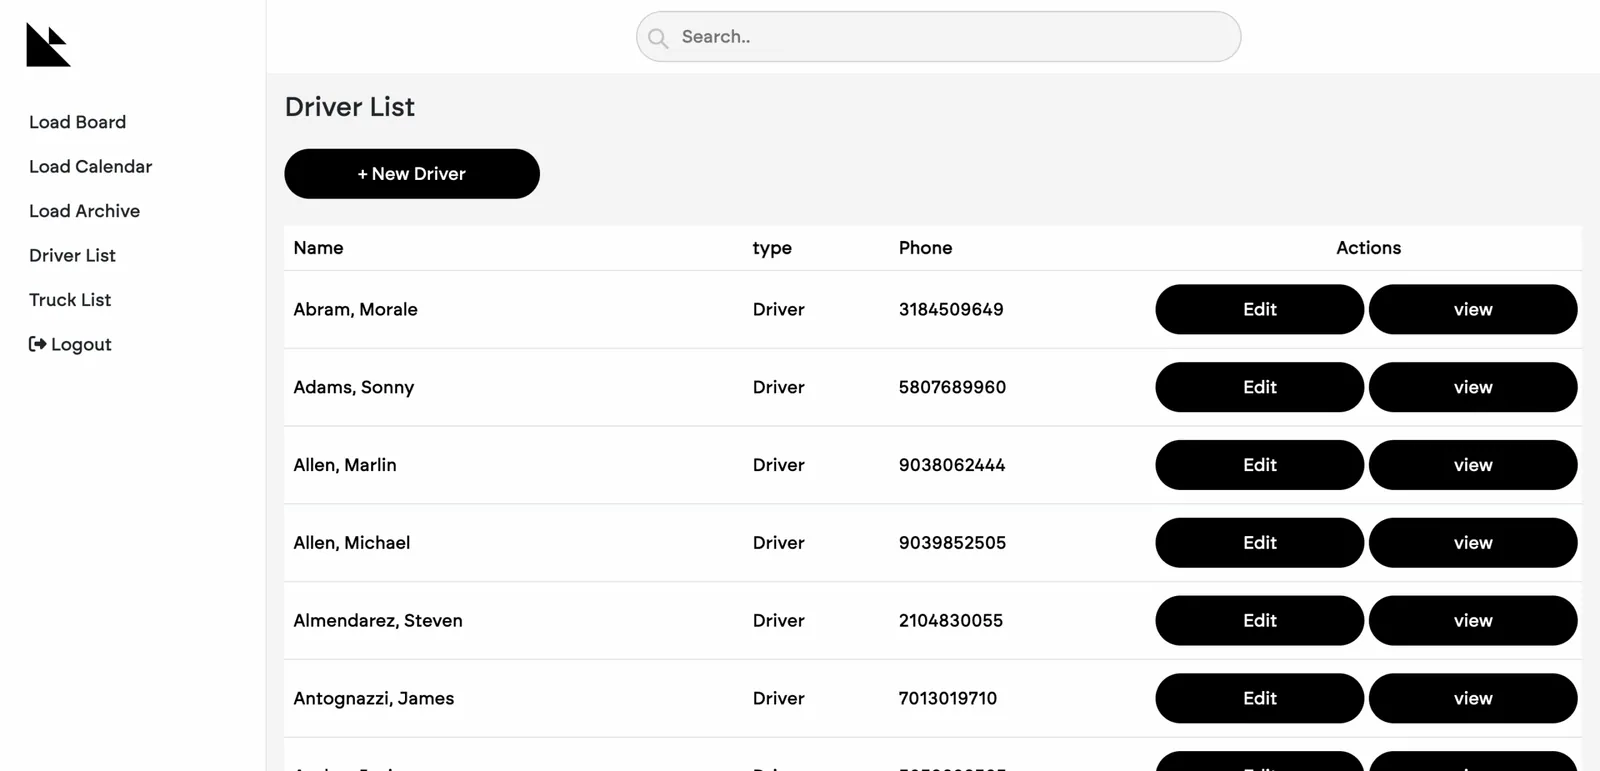Focus the Search input field
Image resolution: width=1600 pixels, height=771 pixels.
[938, 37]
